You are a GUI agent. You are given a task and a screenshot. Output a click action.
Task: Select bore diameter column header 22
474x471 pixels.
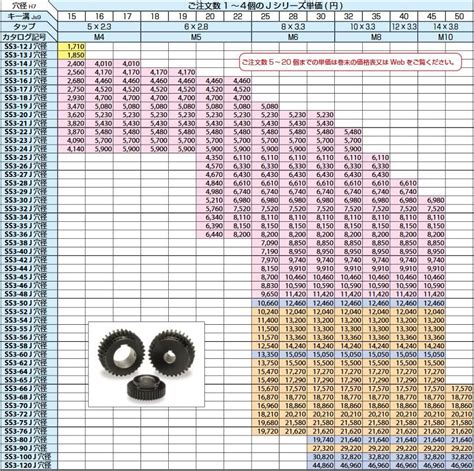click(x=238, y=17)
